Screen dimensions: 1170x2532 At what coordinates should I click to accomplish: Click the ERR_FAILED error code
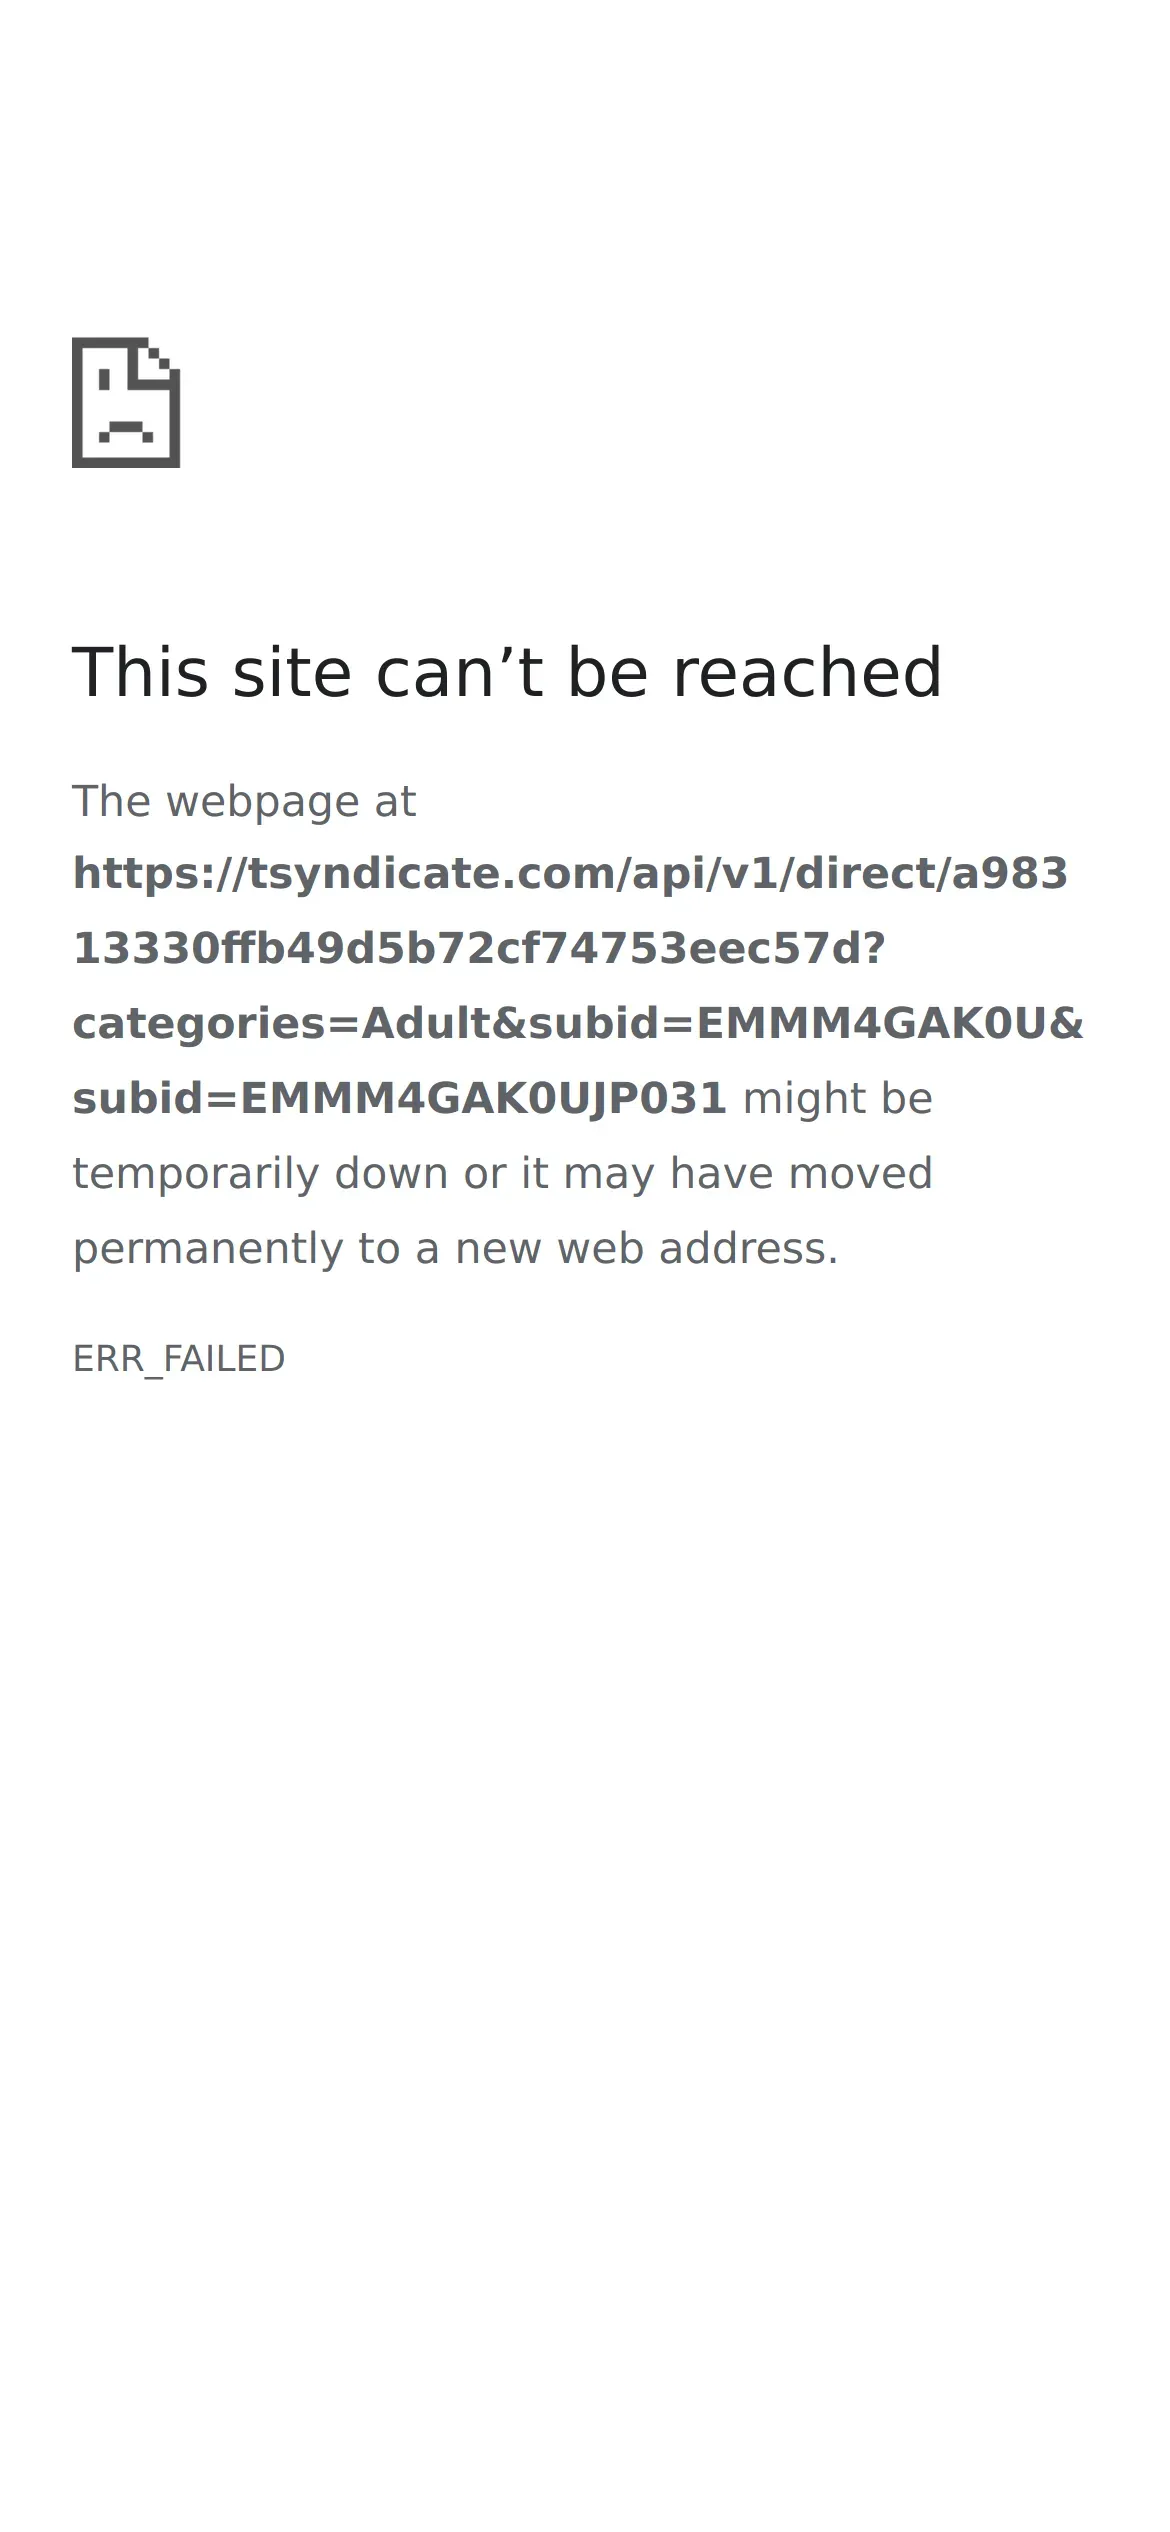pos(179,1359)
